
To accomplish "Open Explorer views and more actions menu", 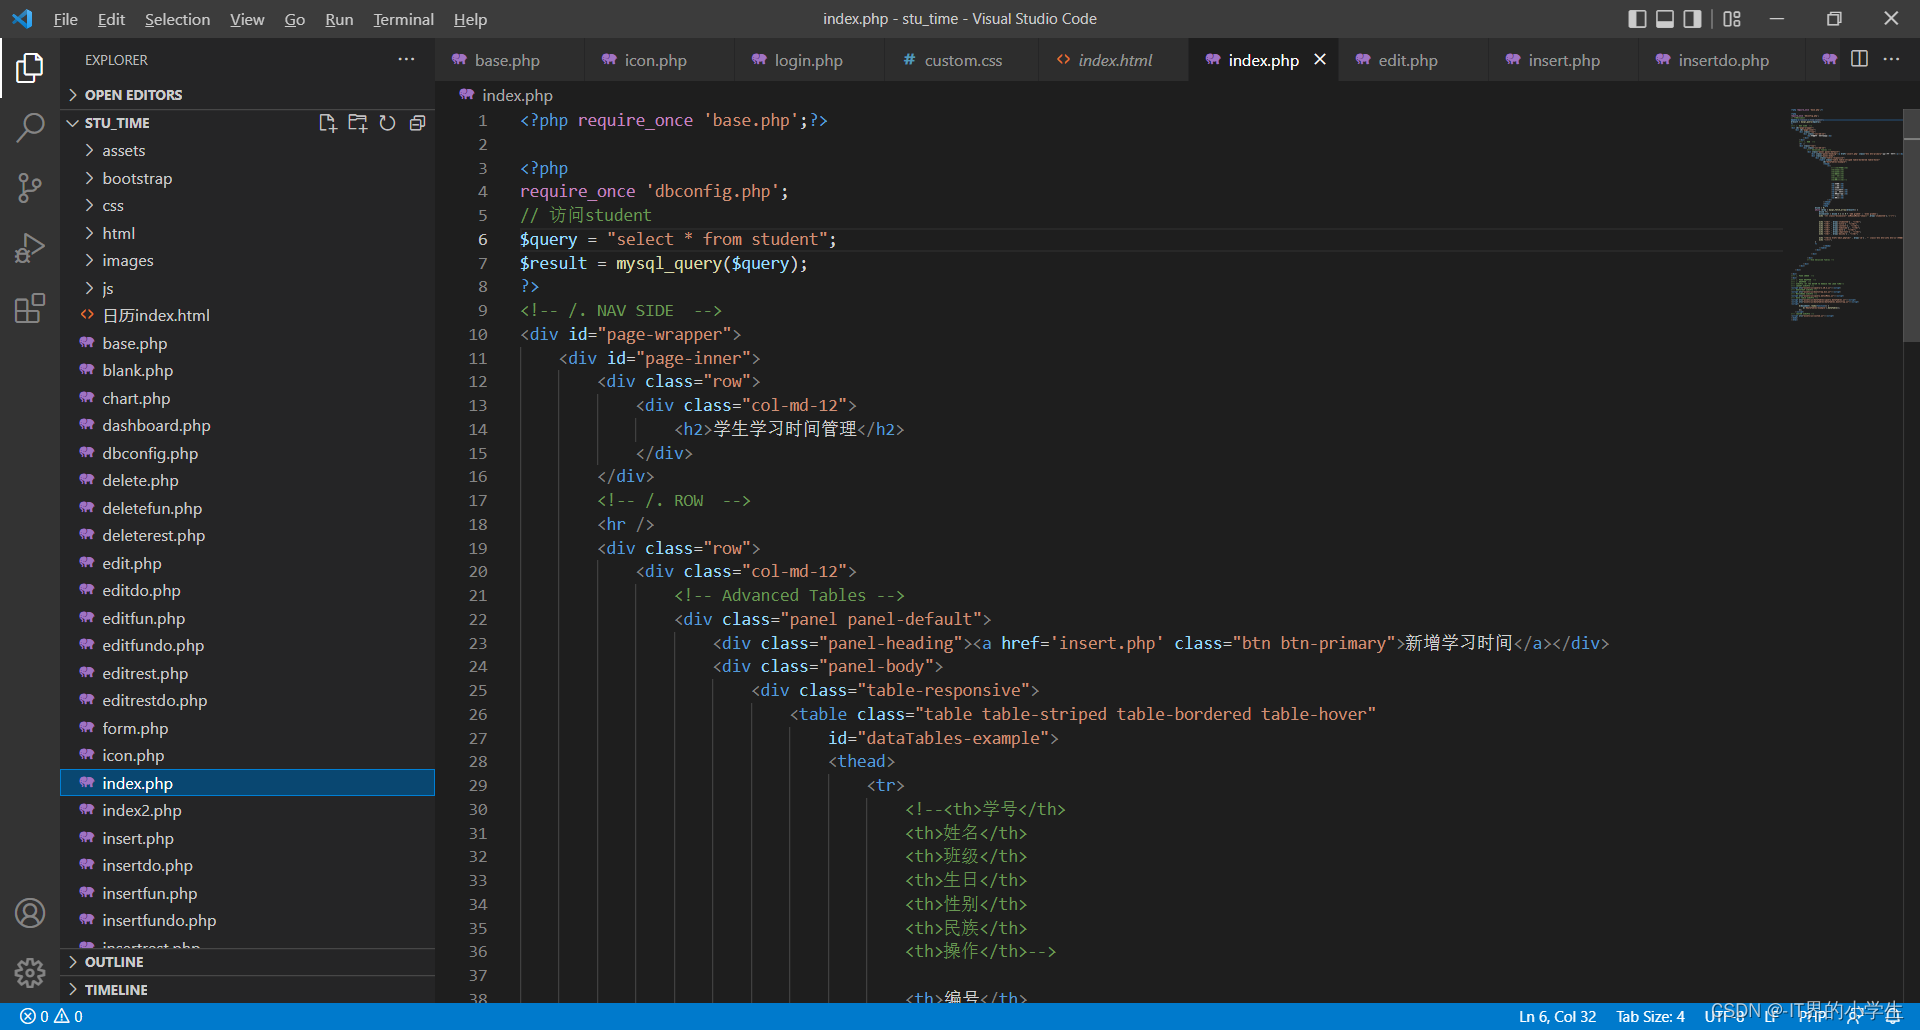I will tap(406, 60).
